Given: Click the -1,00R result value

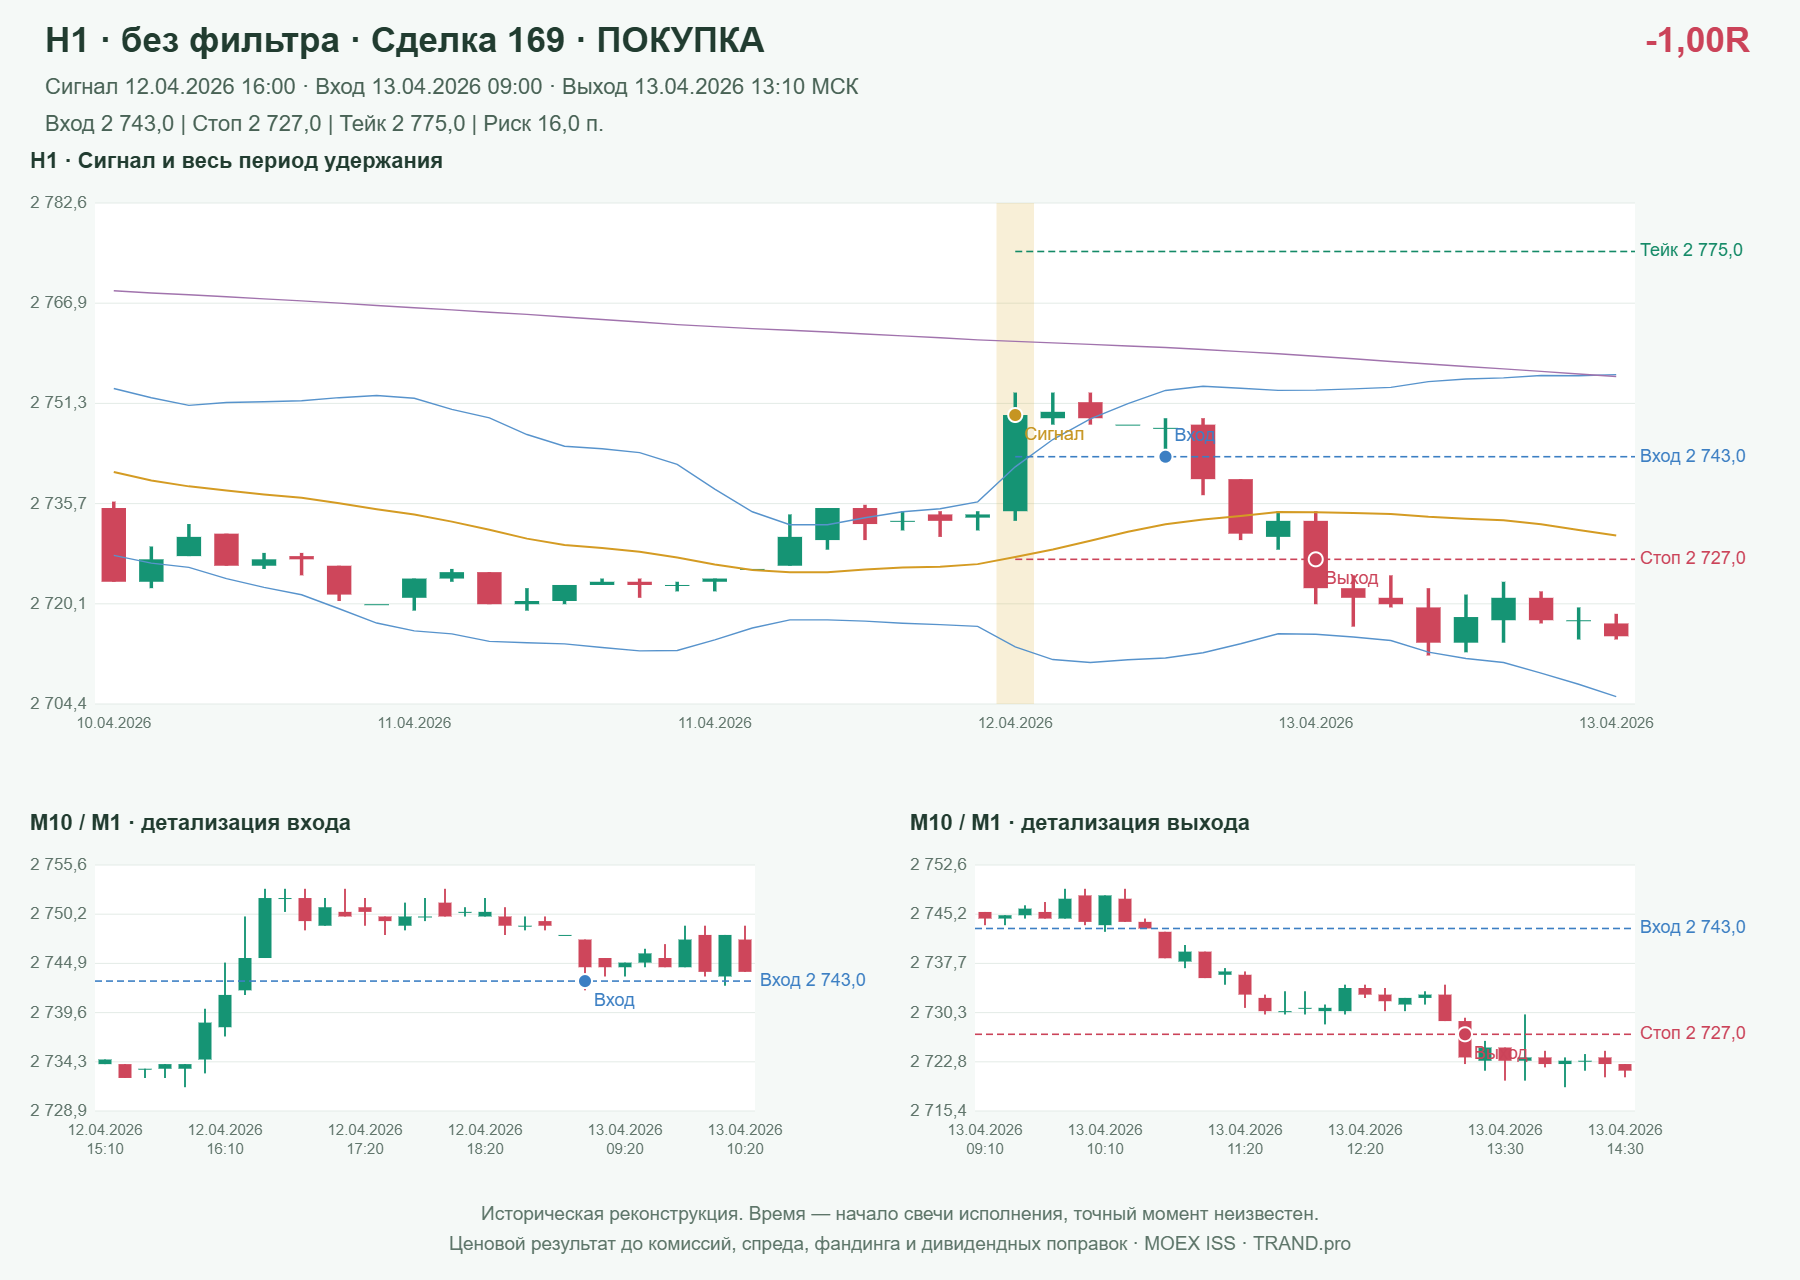Looking at the screenshot, I should (x=1697, y=40).
